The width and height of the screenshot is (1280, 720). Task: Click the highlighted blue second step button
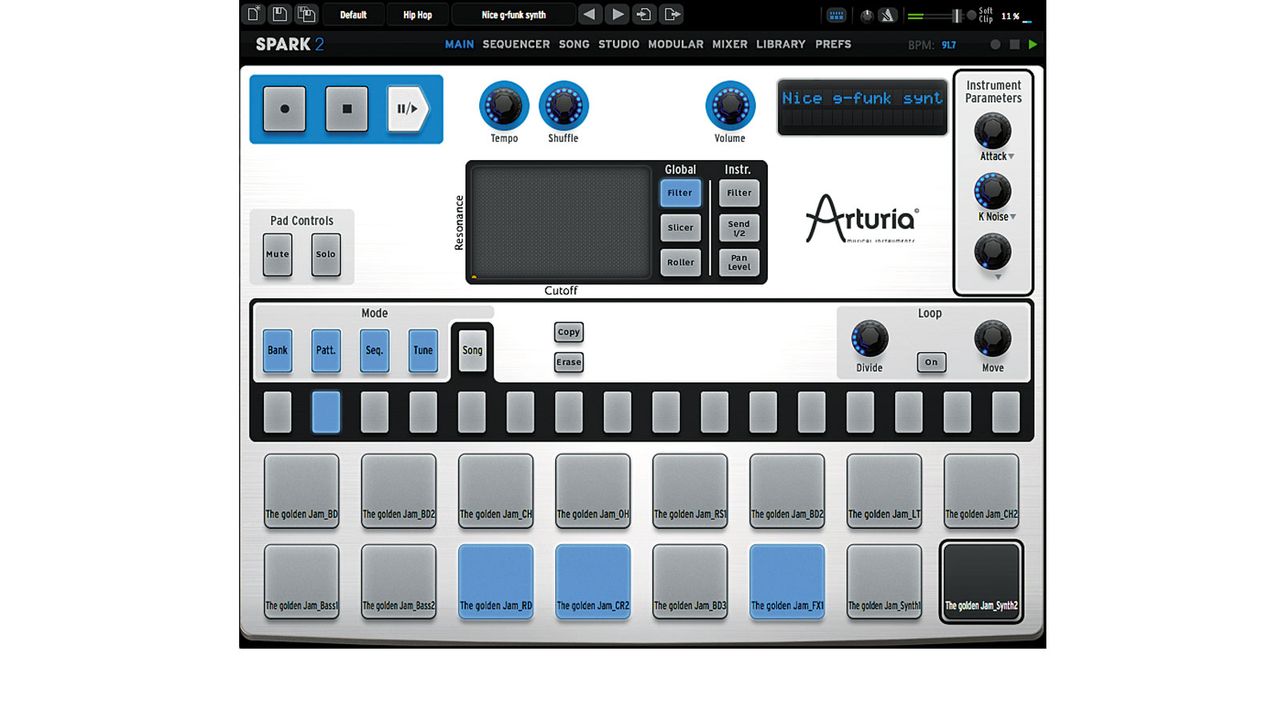pos(326,412)
